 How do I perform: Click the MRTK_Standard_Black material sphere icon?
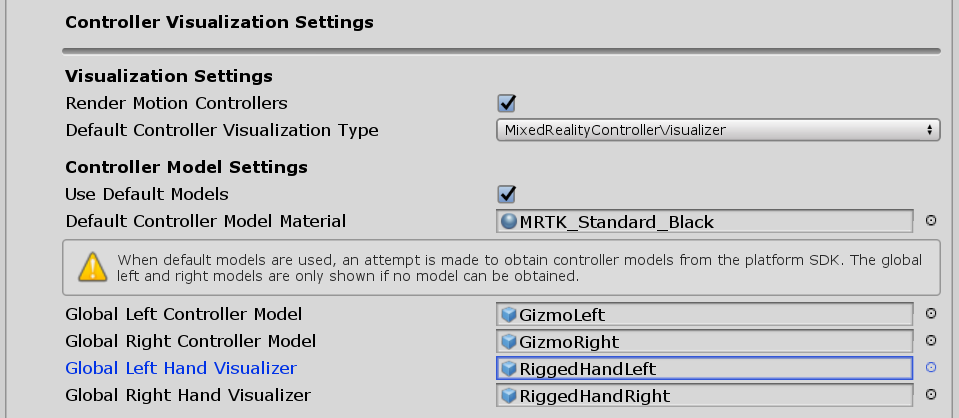click(509, 221)
